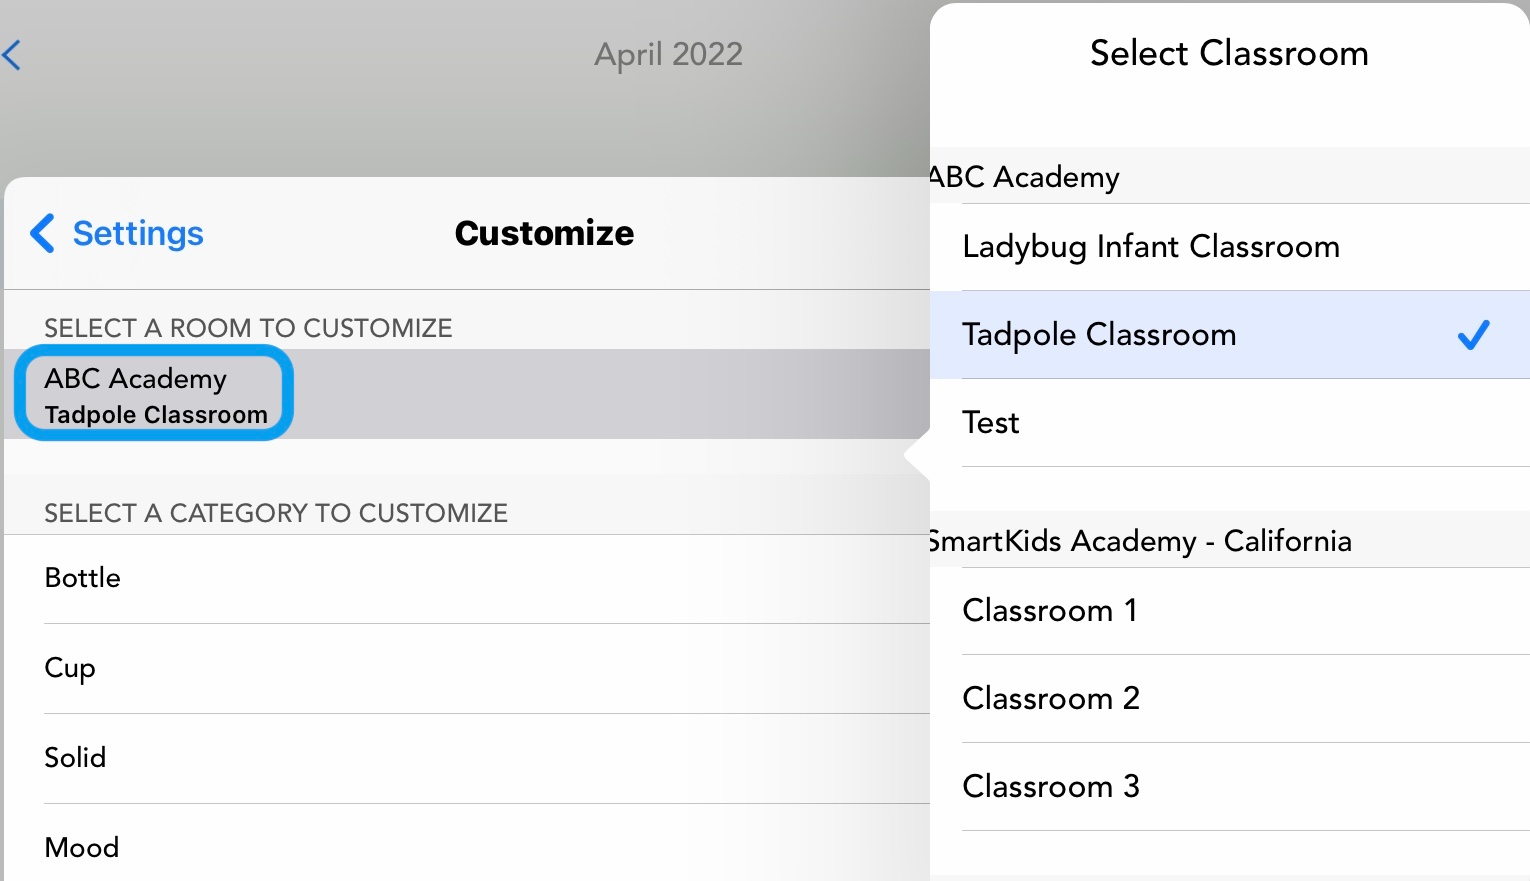Click the Select Classroom popover title

(x=1228, y=53)
